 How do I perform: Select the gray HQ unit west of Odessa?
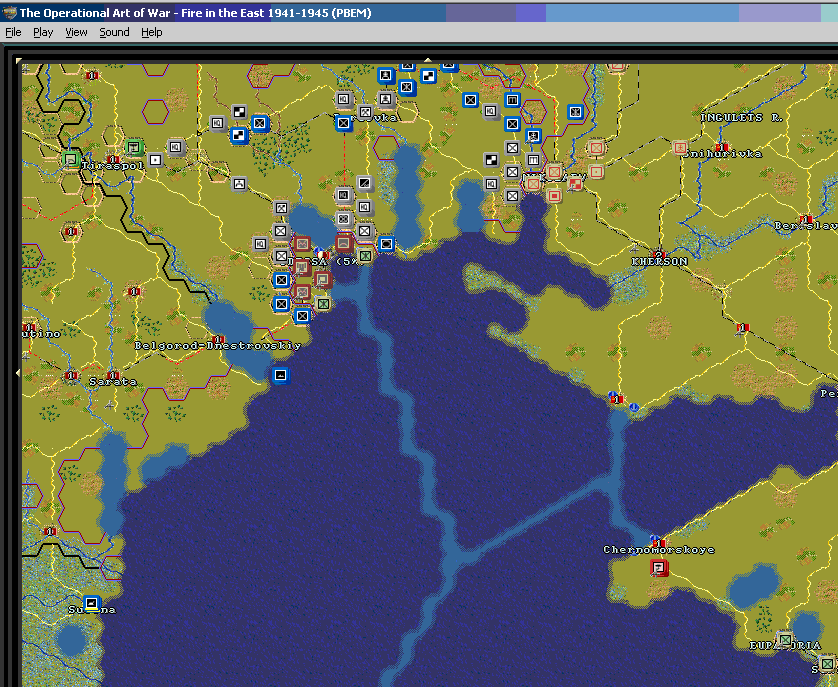[260, 244]
